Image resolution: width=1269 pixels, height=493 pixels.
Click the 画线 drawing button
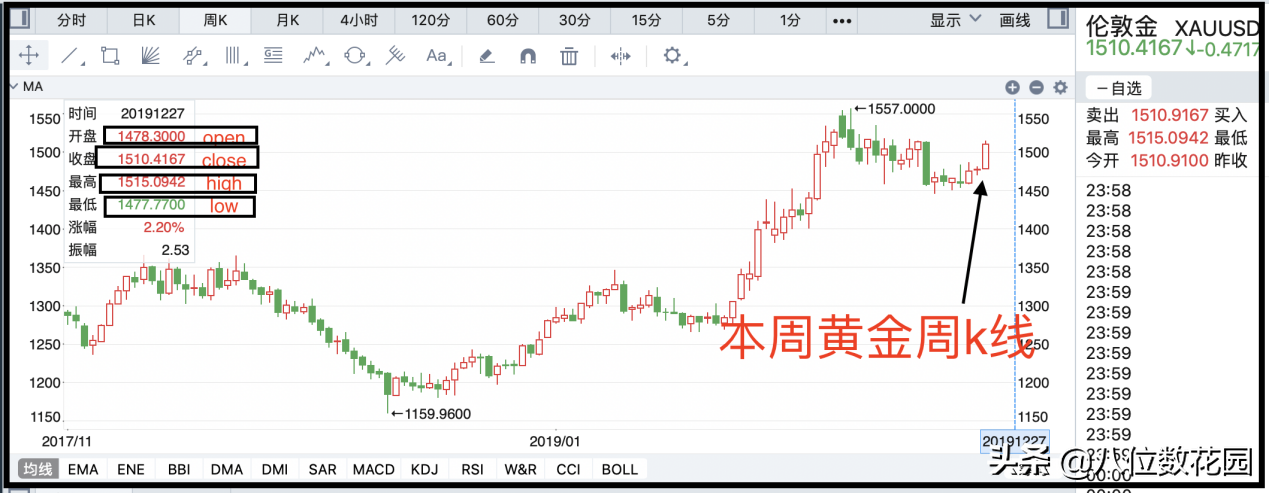1015,20
